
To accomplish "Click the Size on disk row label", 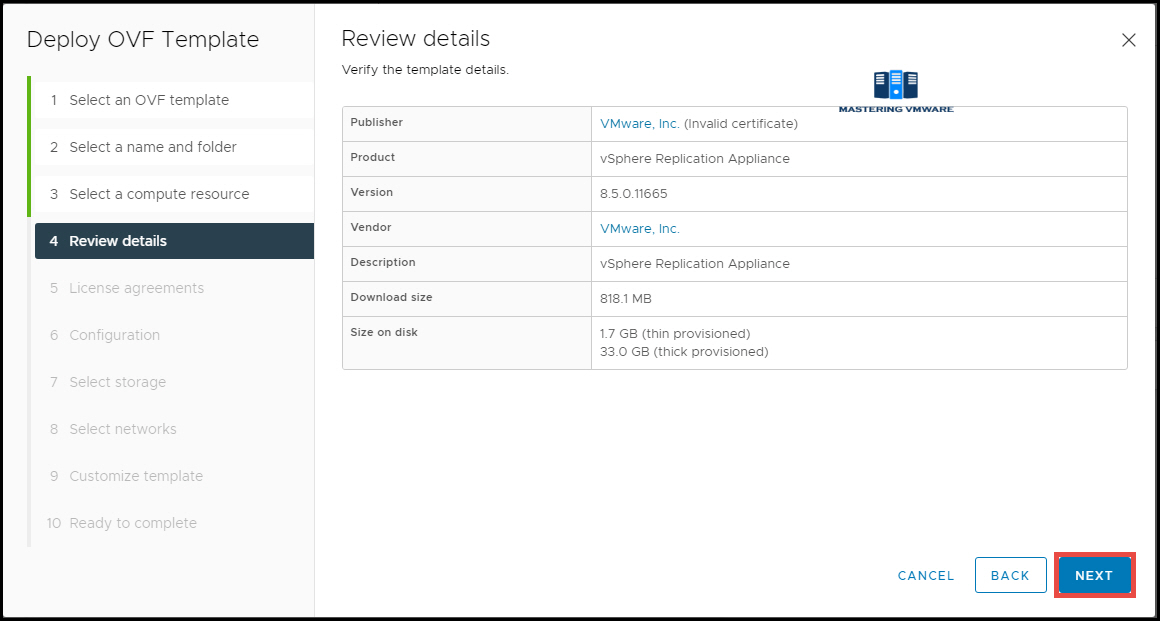I will coord(384,332).
